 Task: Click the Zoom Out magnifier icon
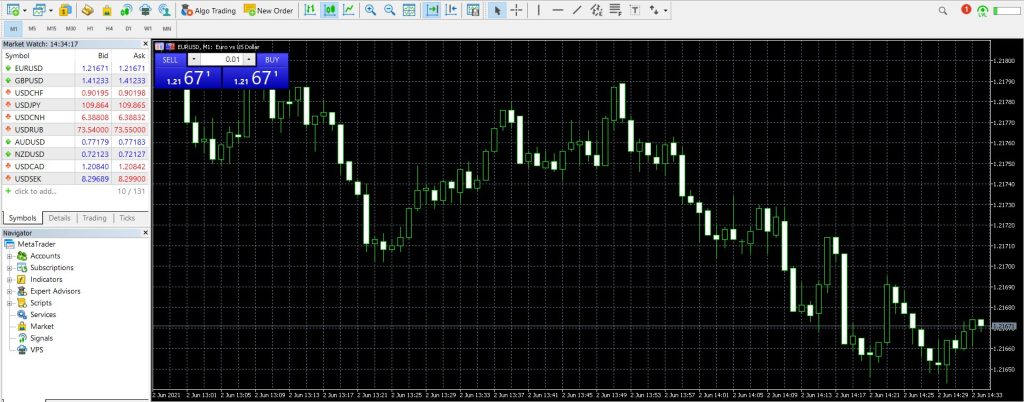389,10
